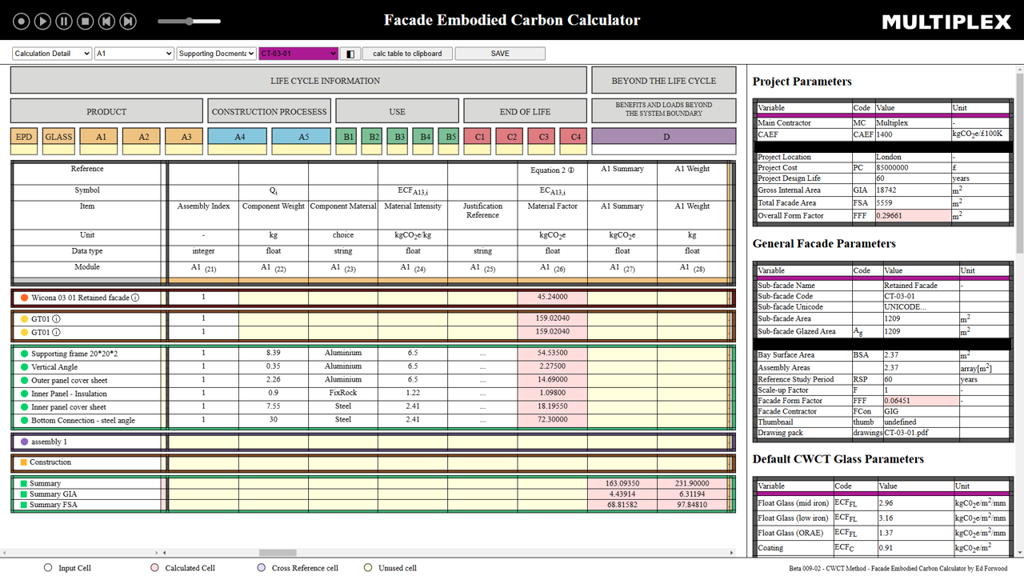The image size is (1024, 576).
Task: Open the Supporting Documents dropdown
Action: tap(216, 54)
